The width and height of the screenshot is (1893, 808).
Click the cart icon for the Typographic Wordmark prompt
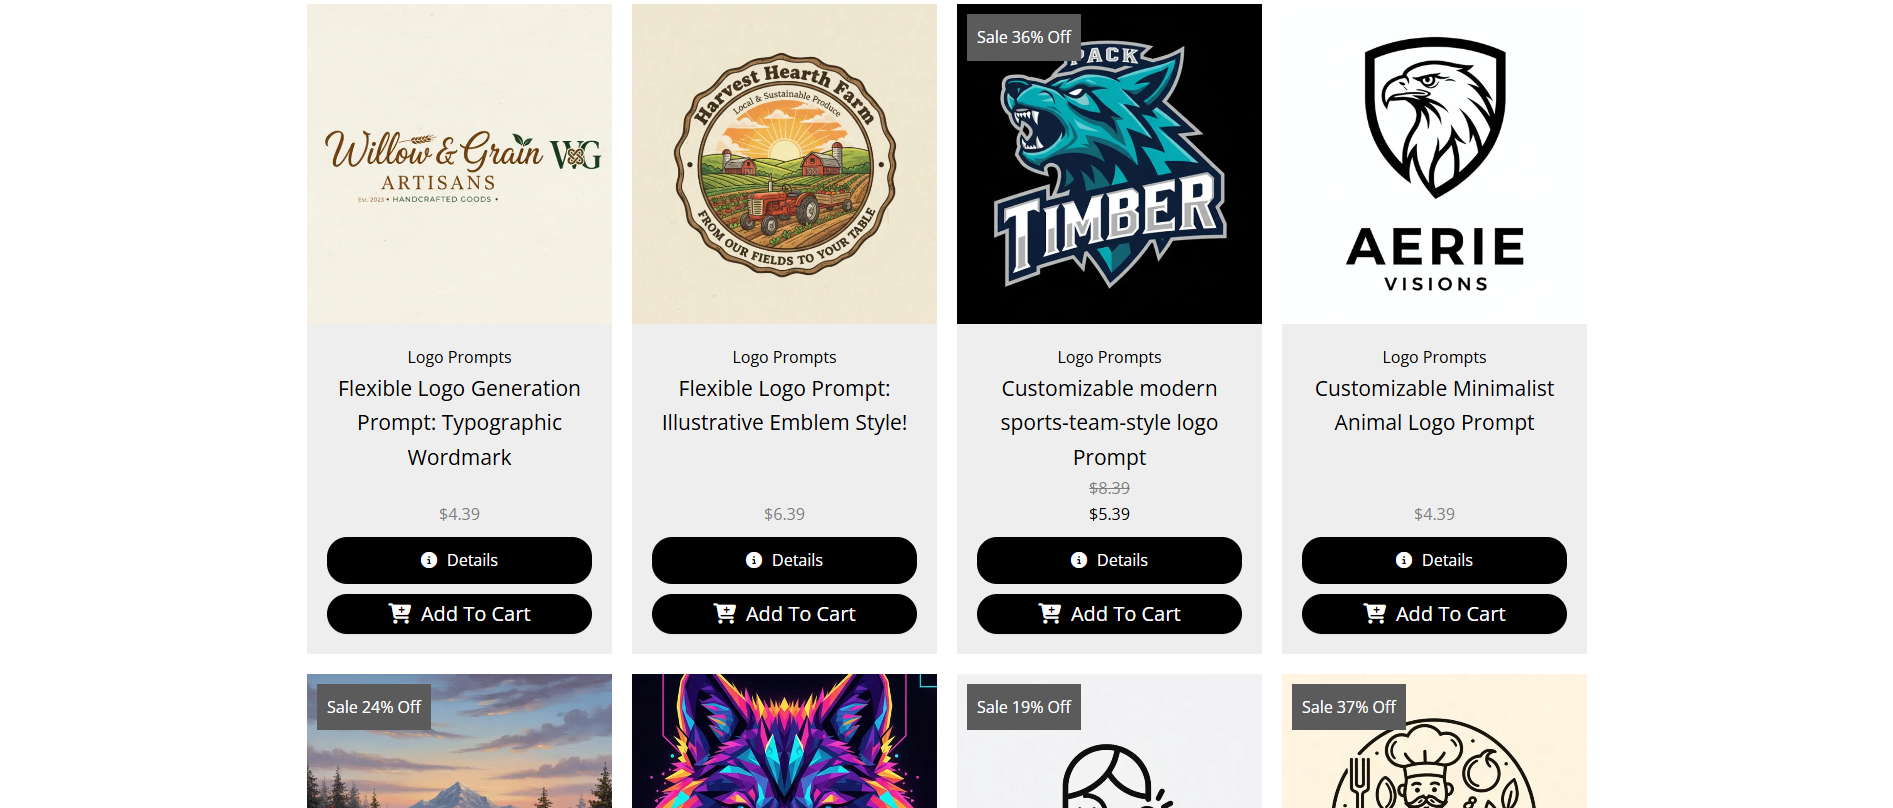(x=399, y=614)
